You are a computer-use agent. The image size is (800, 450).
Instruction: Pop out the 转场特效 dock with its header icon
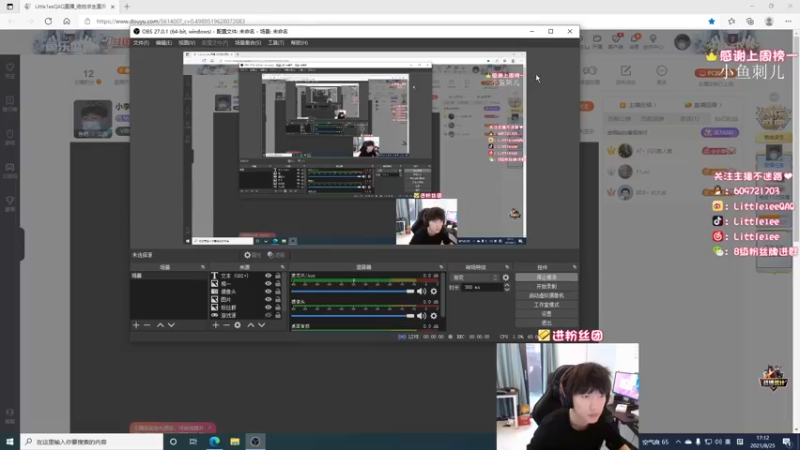pos(507,267)
